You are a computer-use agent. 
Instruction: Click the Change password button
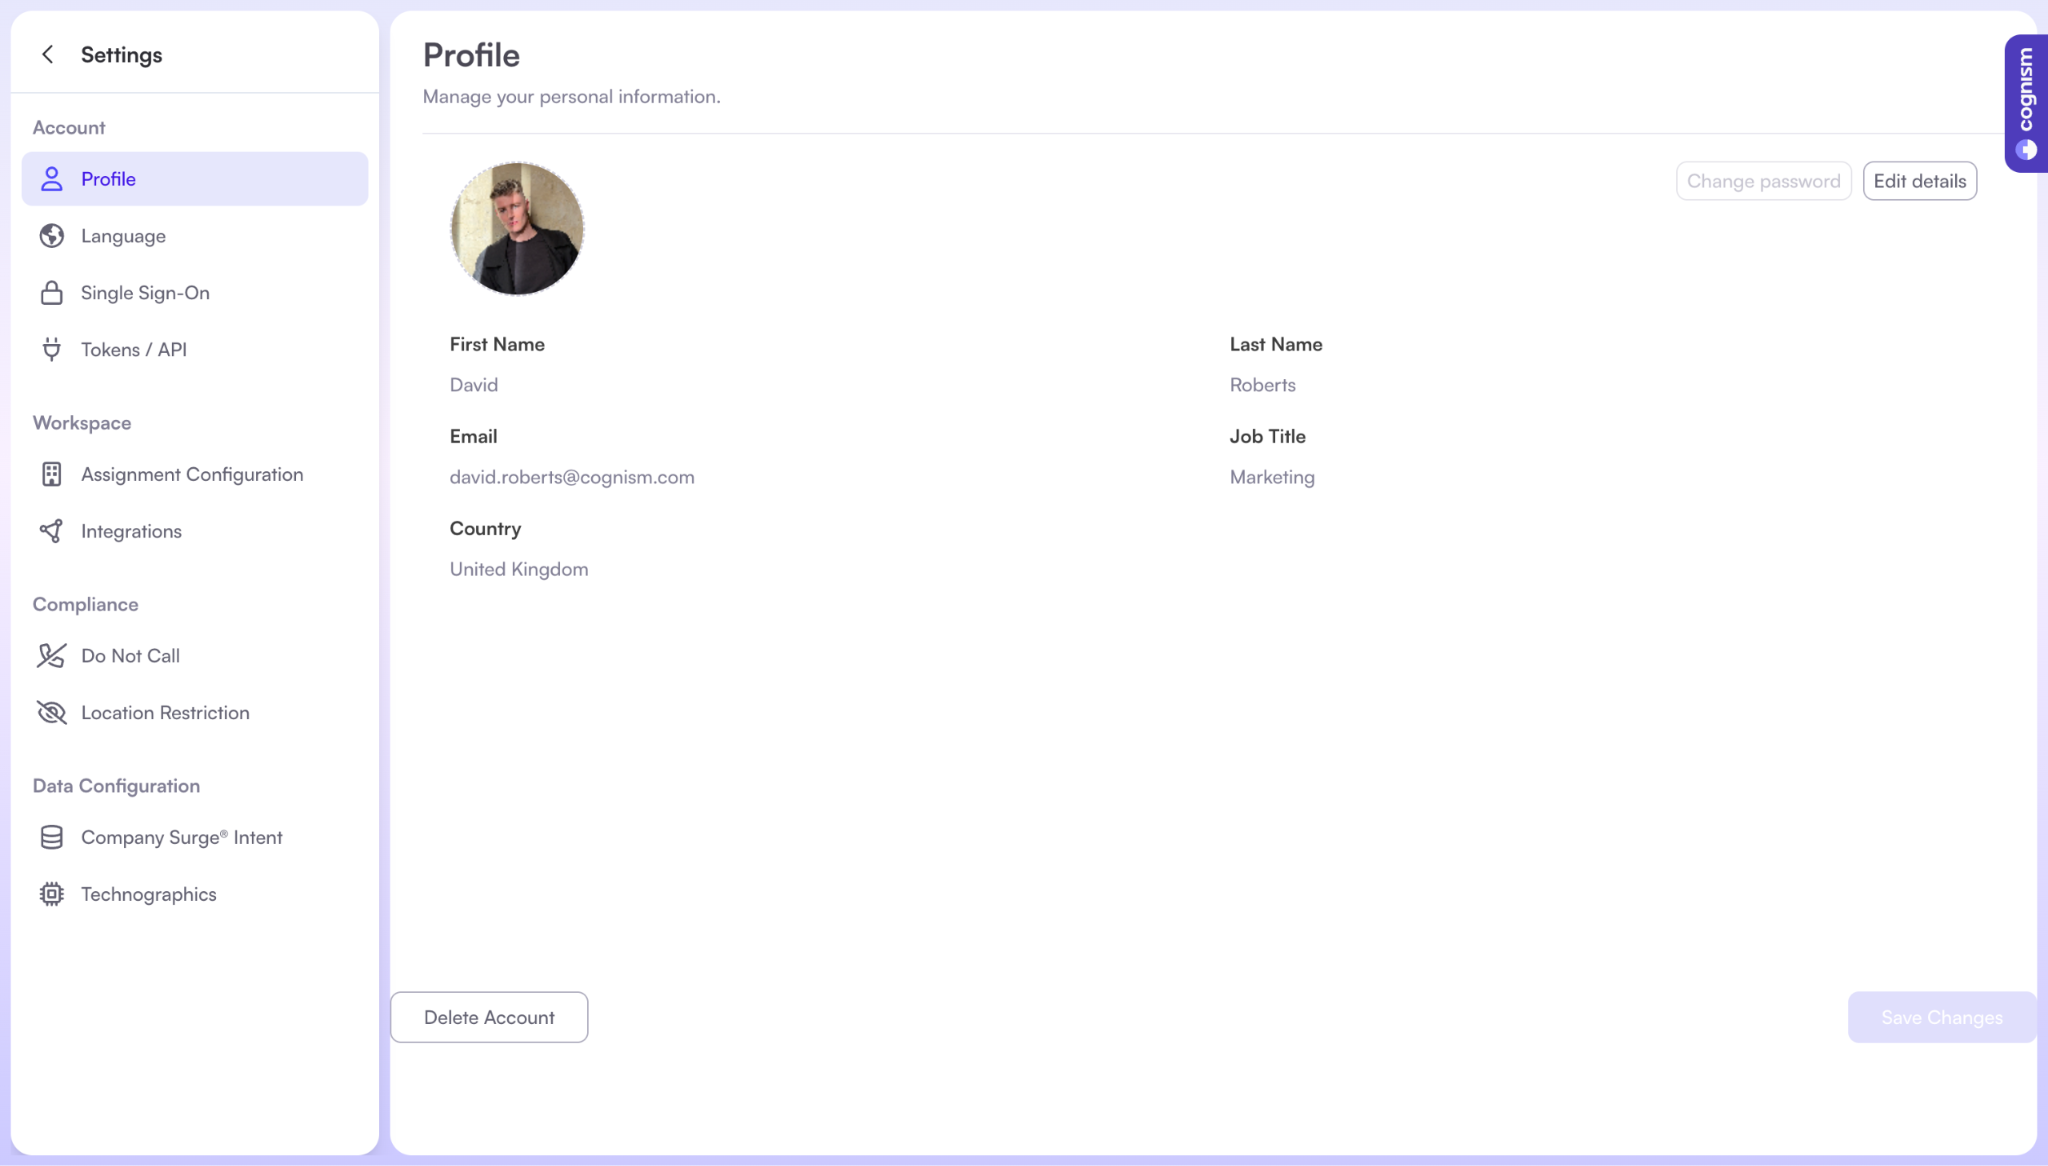[x=1763, y=181]
